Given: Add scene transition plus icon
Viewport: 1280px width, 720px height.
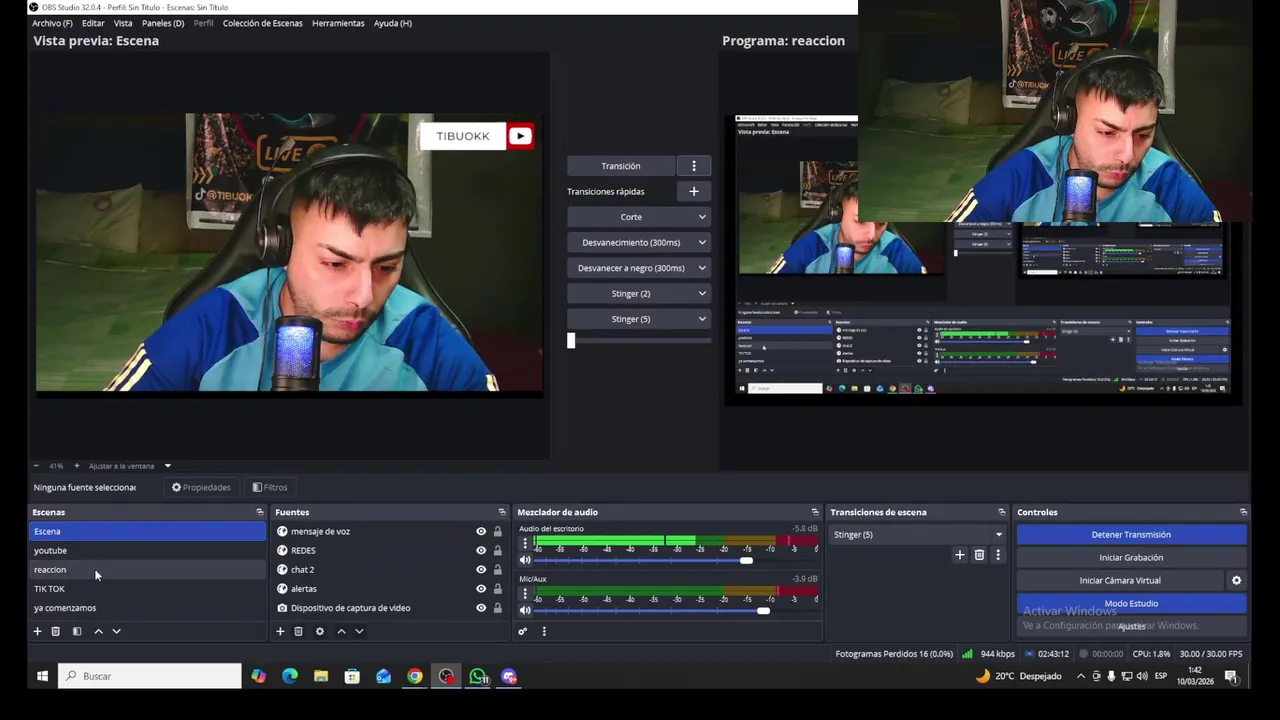Looking at the screenshot, I should pyautogui.click(x=960, y=555).
